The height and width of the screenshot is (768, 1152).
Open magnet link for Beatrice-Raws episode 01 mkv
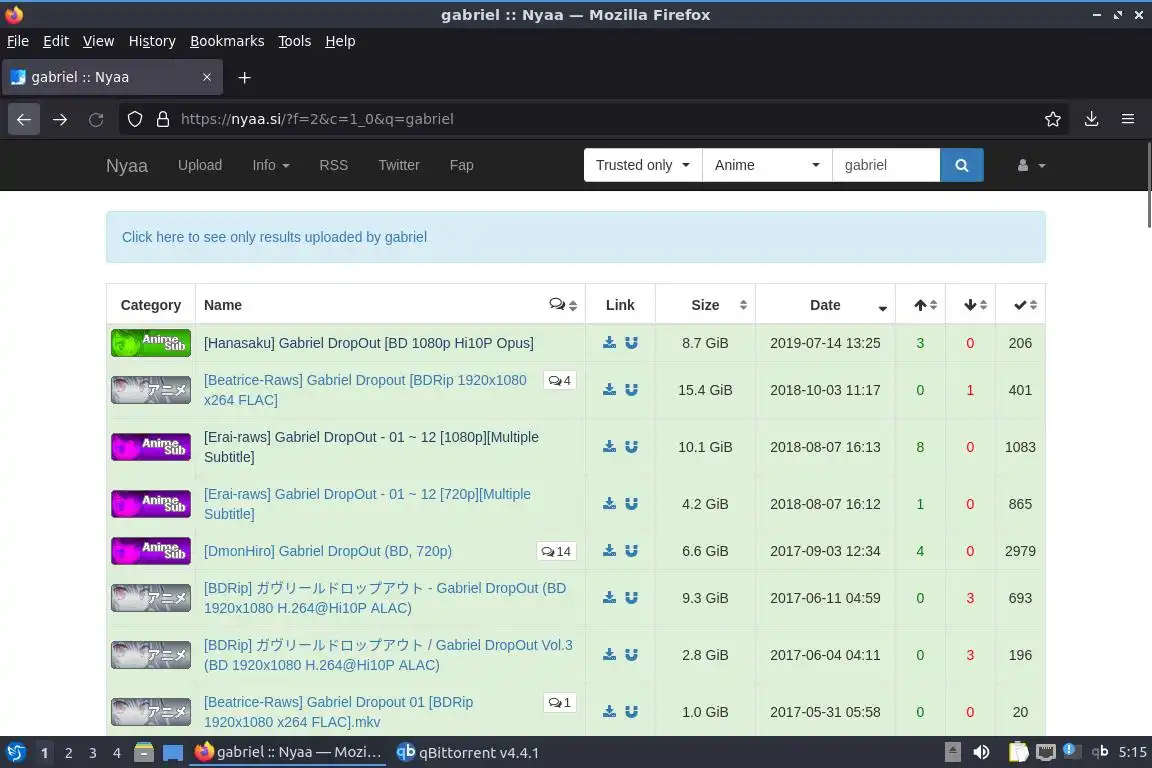pyautogui.click(x=631, y=711)
